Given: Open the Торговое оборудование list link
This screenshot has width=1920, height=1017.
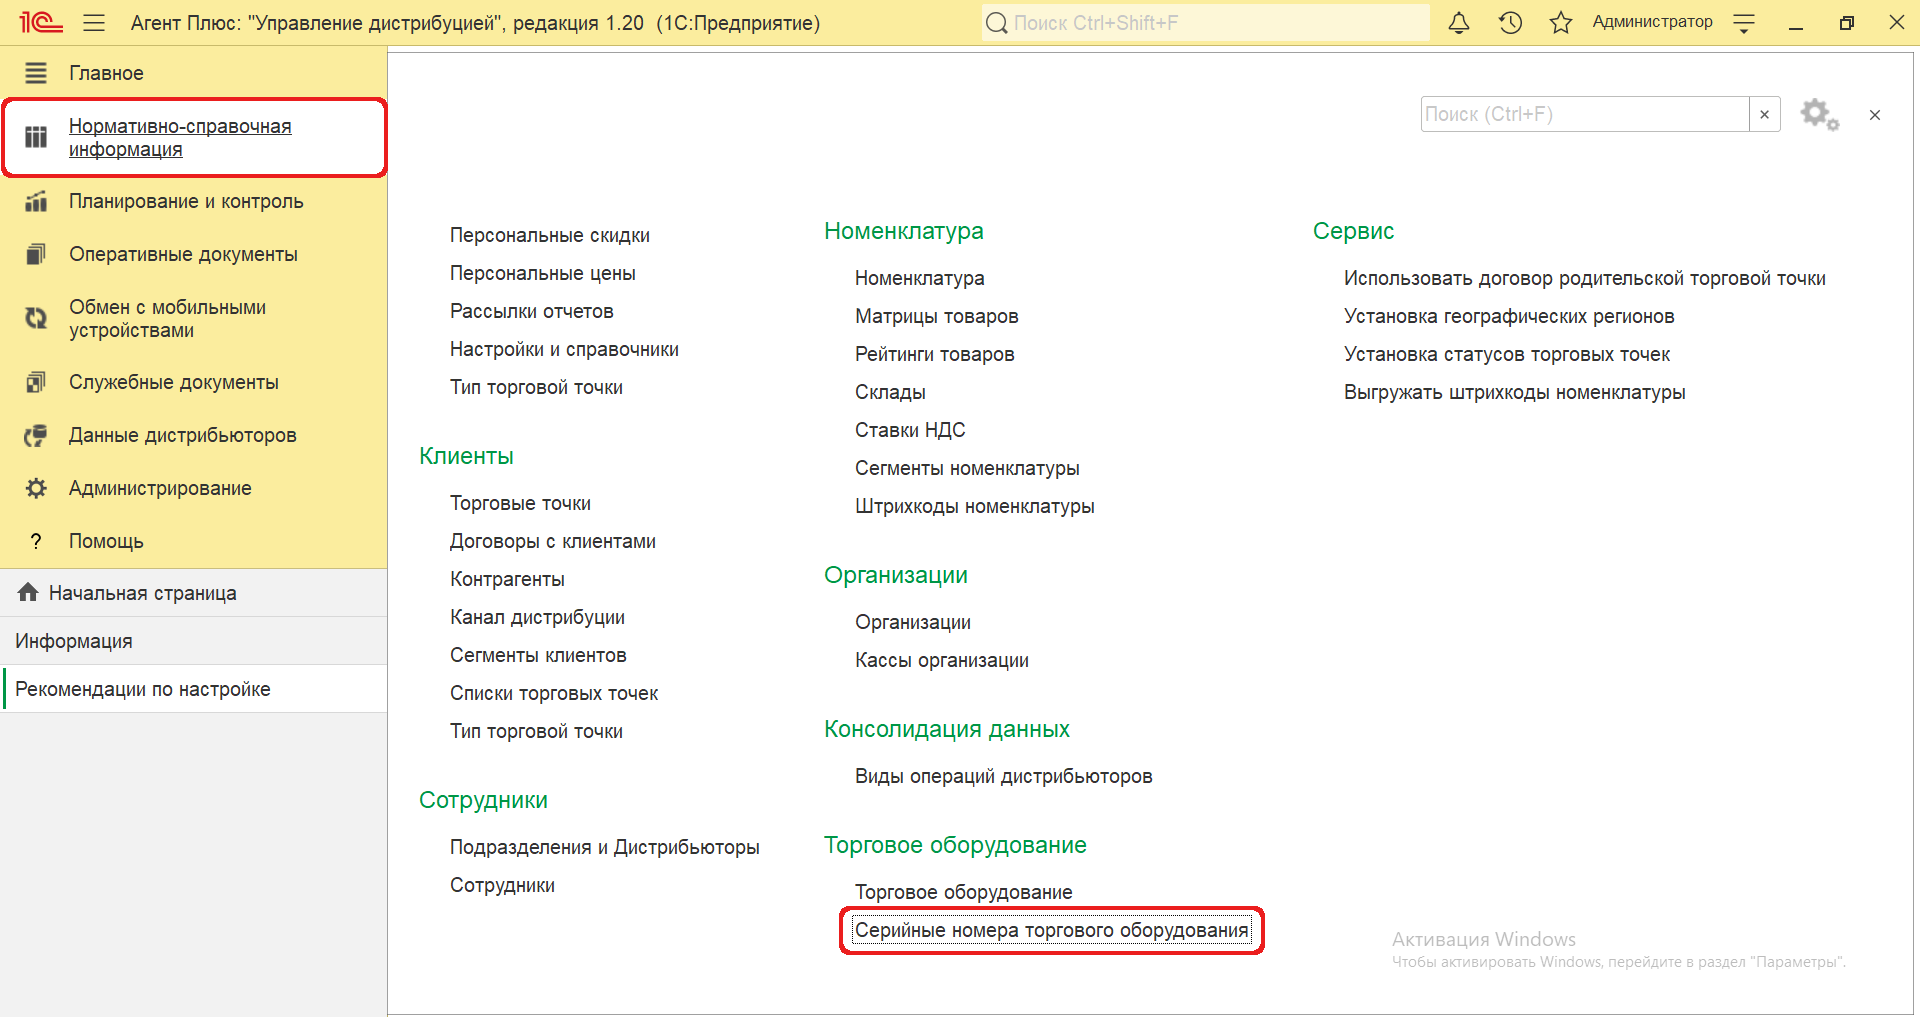Looking at the screenshot, I should point(963,892).
